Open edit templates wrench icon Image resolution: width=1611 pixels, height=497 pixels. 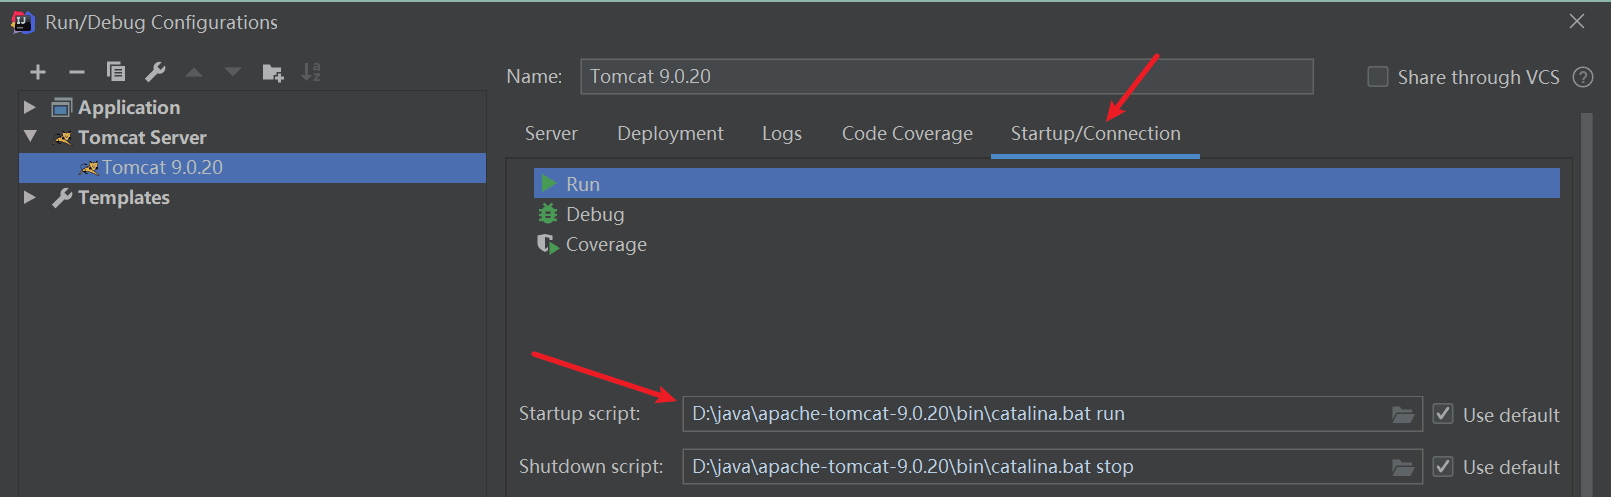point(155,72)
